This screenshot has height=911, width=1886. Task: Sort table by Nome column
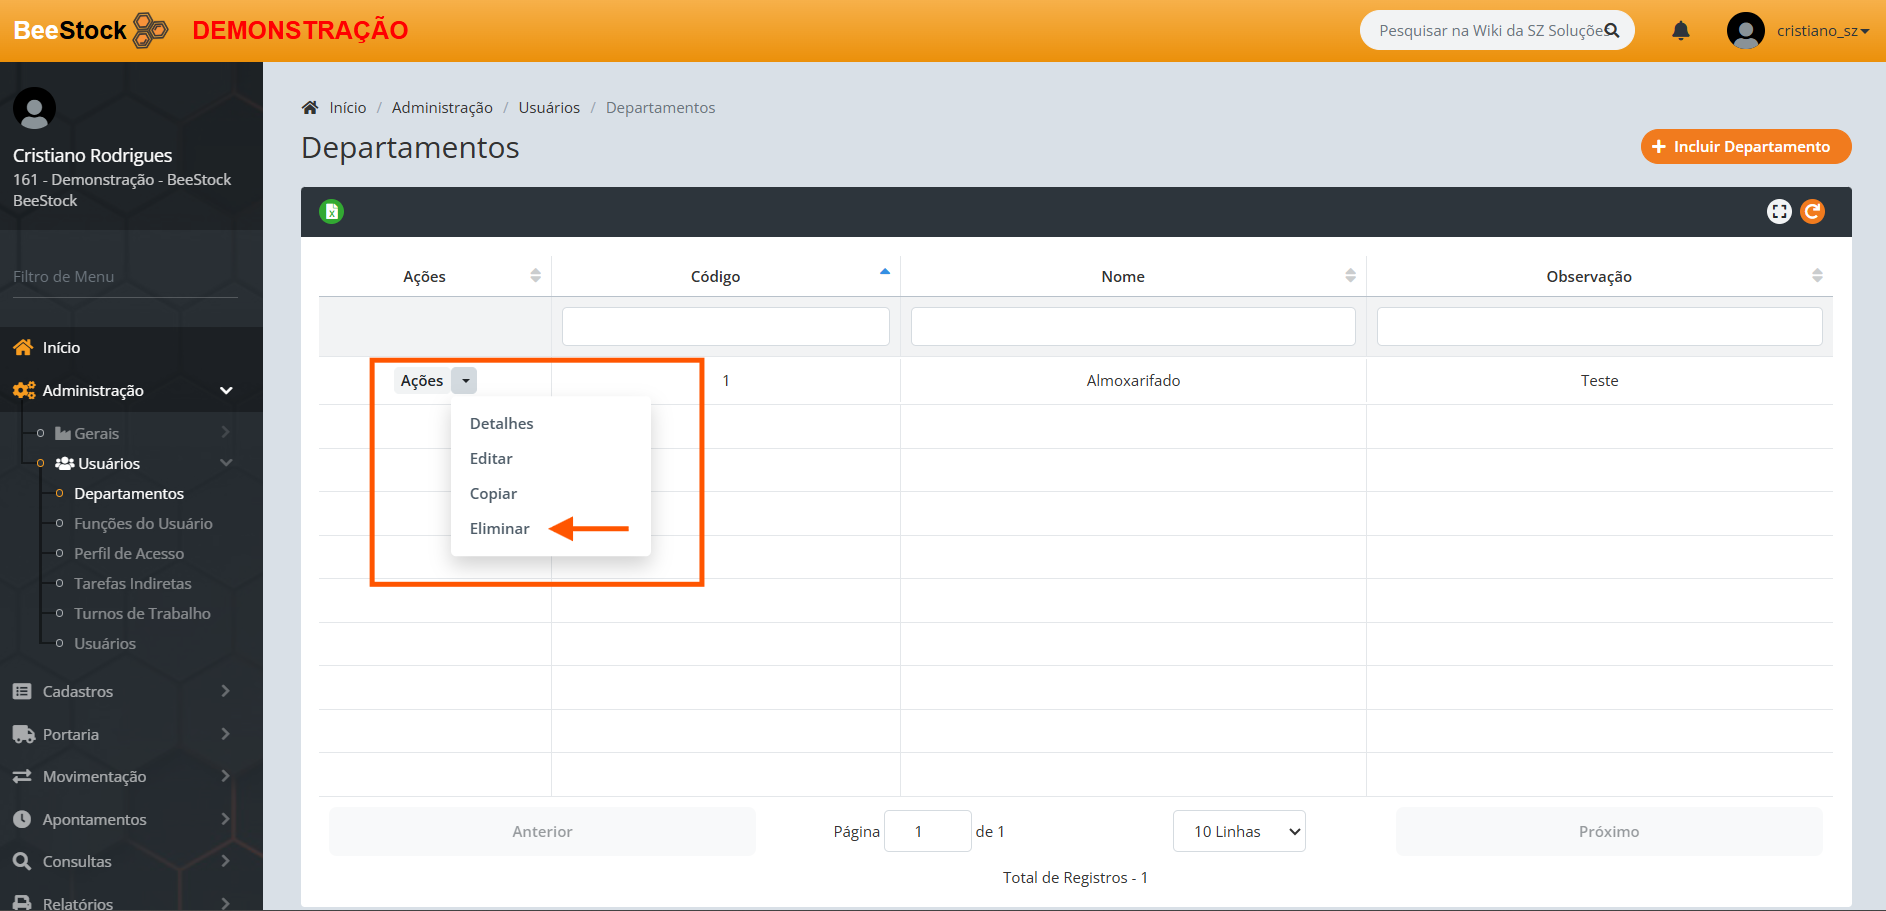click(x=1122, y=277)
